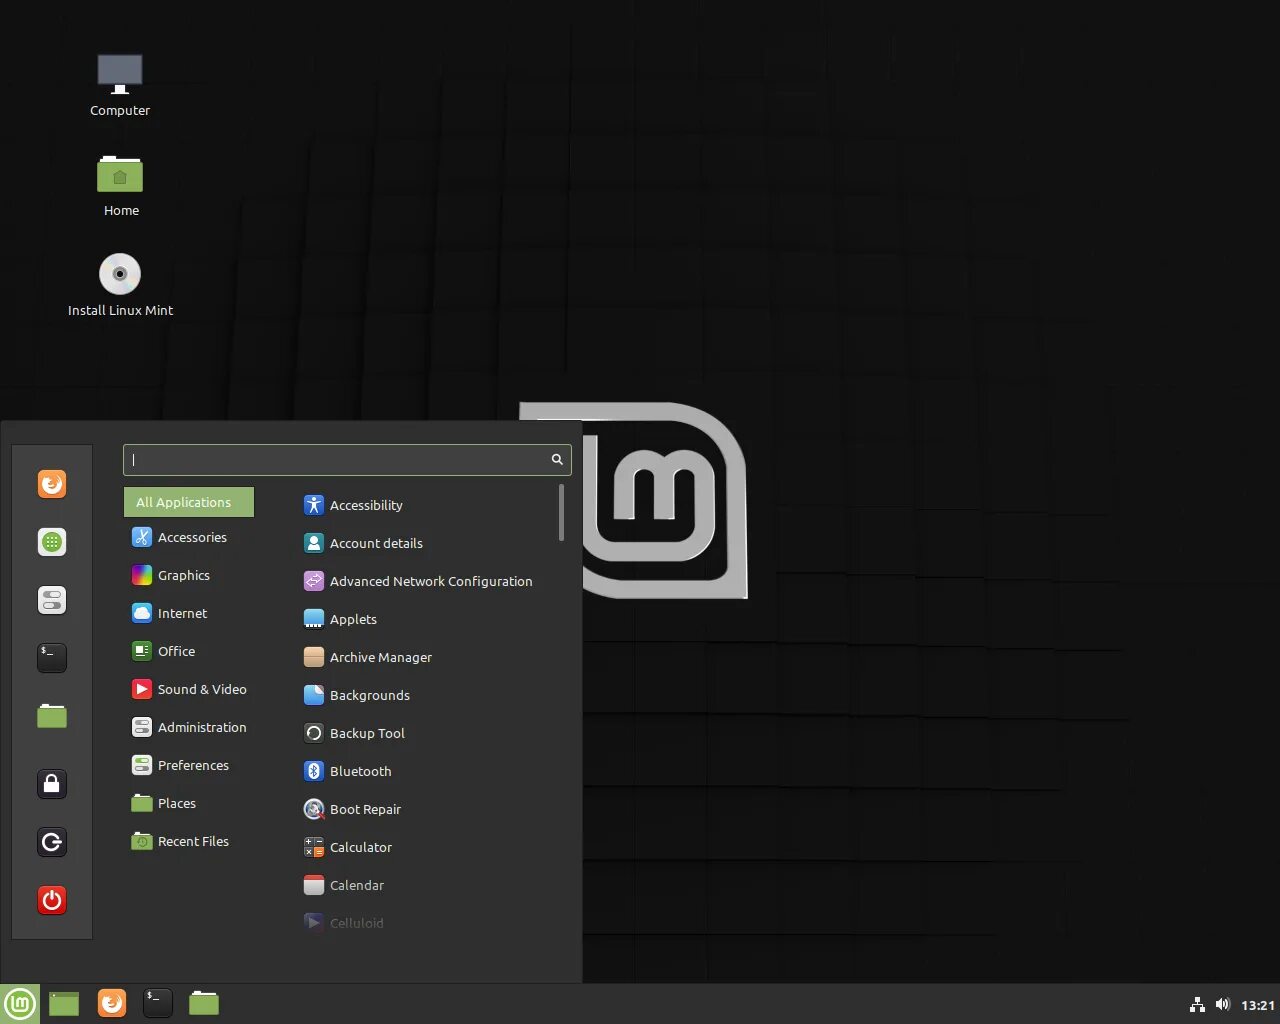
Task: Open Firefox from the menu favorites sidebar
Action: (52, 484)
